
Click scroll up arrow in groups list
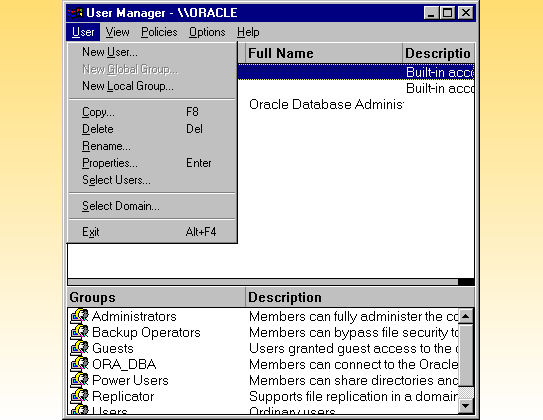(466, 316)
